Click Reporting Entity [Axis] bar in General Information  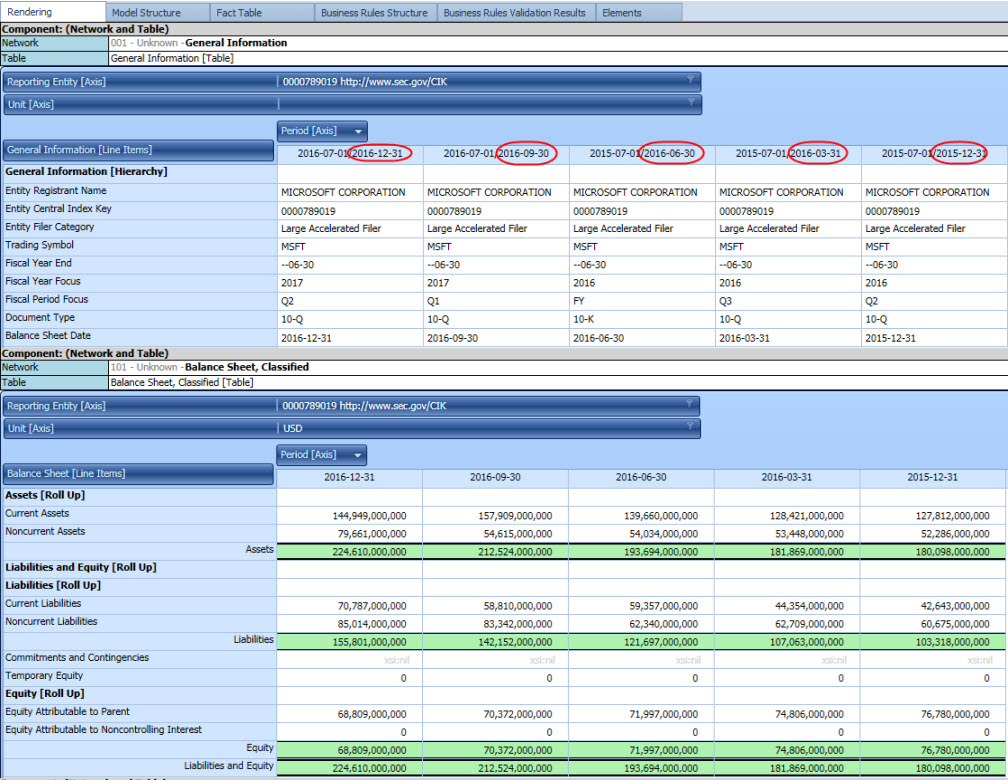pos(352,82)
